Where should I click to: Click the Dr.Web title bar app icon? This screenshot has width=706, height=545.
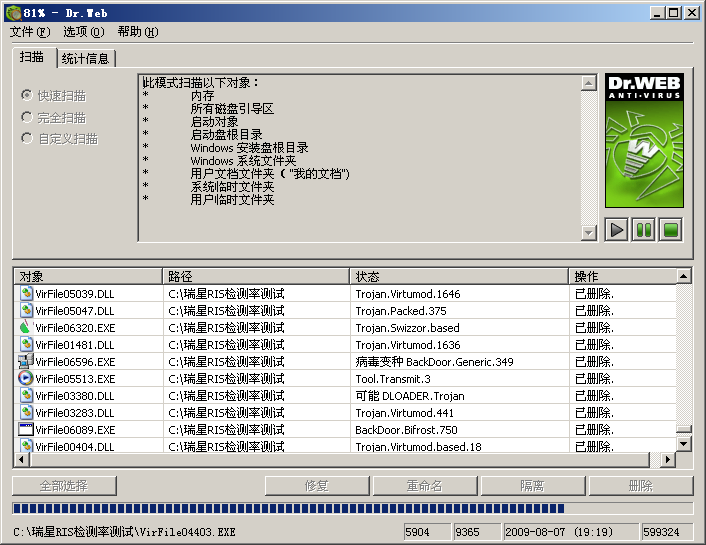point(14,13)
